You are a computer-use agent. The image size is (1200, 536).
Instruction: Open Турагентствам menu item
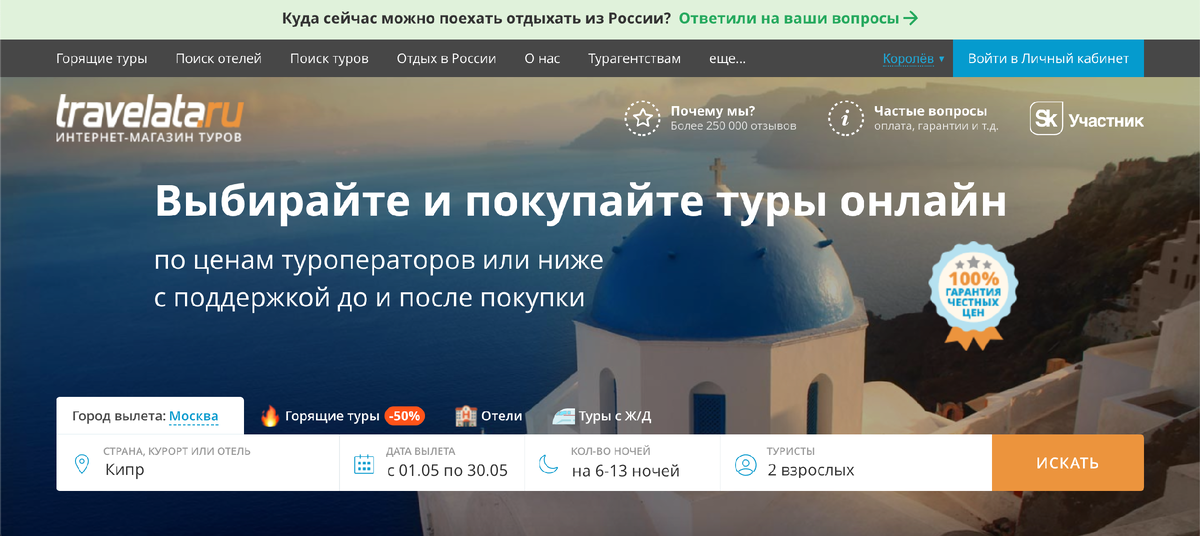point(634,59)
